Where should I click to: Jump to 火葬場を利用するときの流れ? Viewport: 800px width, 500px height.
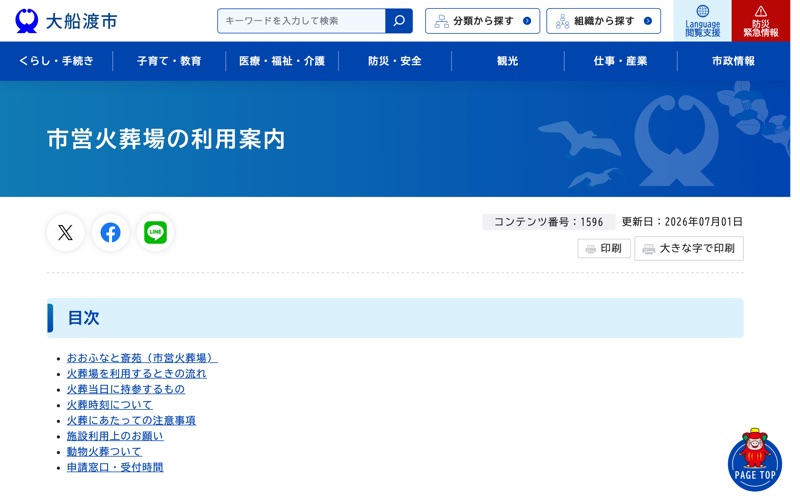(137, 373)
